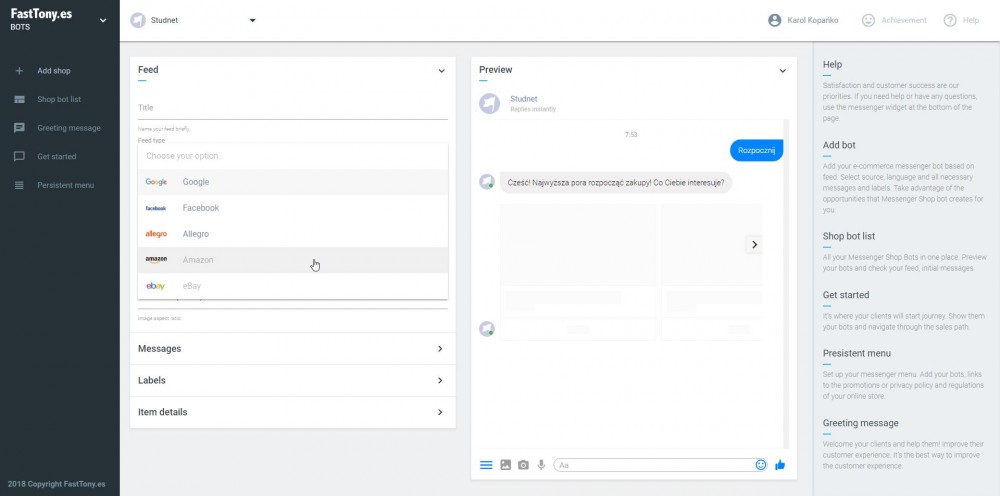Click the Replies instantly status text
This screenshot has width=1000, height=496.
pos(533,110)
